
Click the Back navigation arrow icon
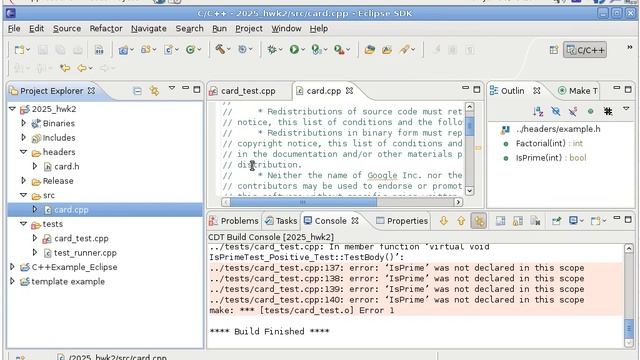click(x=82, y=68)
